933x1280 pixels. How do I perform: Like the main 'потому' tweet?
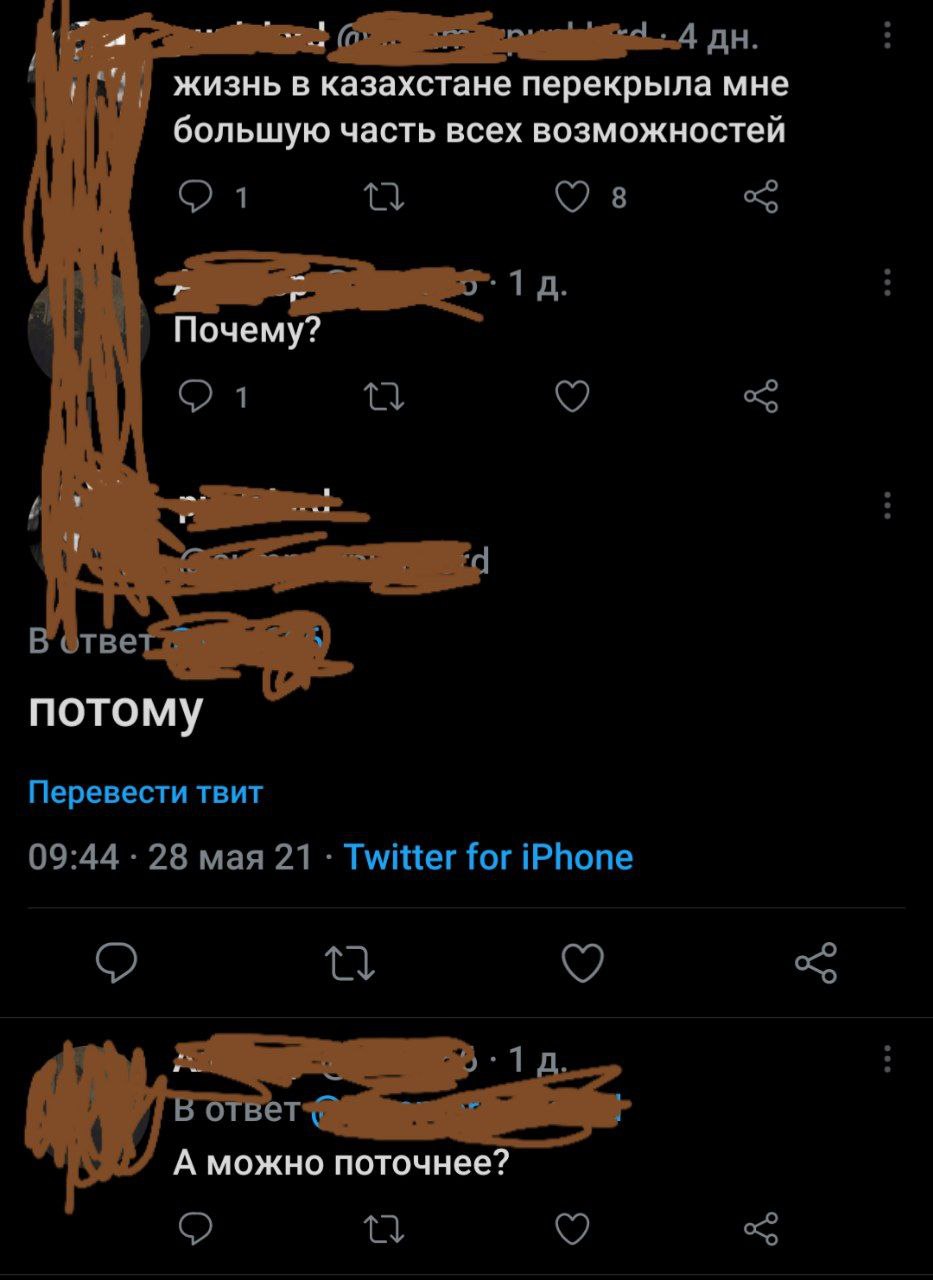click(x=583, y=963)
